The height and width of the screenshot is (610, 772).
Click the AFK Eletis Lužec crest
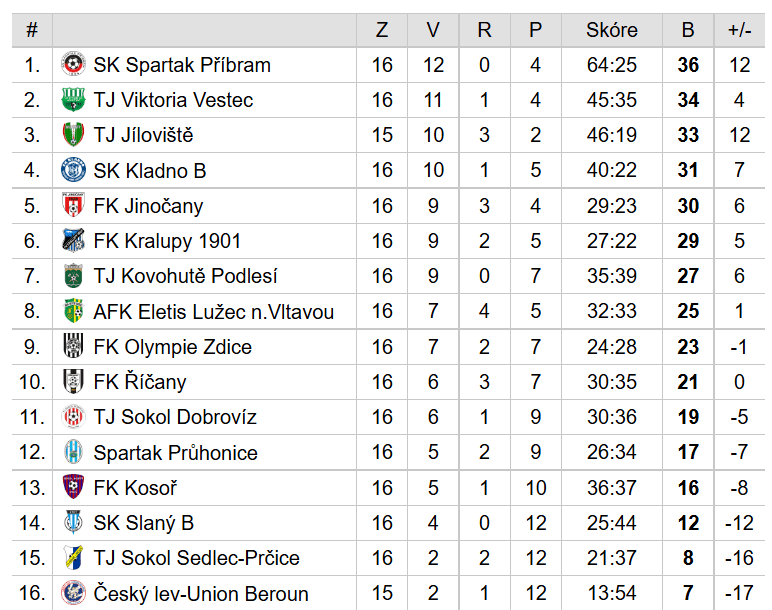pyautogui.click(x=73, y=311)
